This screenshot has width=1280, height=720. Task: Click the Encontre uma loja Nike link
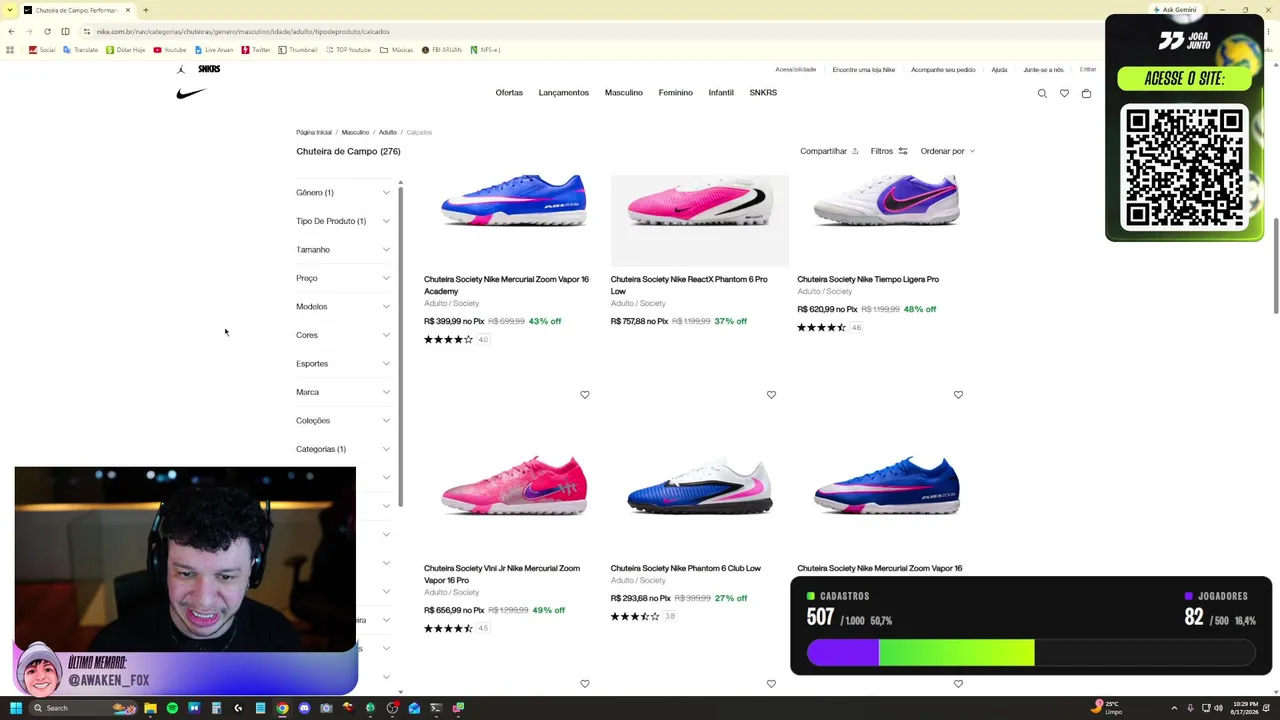tap(864, 70)
